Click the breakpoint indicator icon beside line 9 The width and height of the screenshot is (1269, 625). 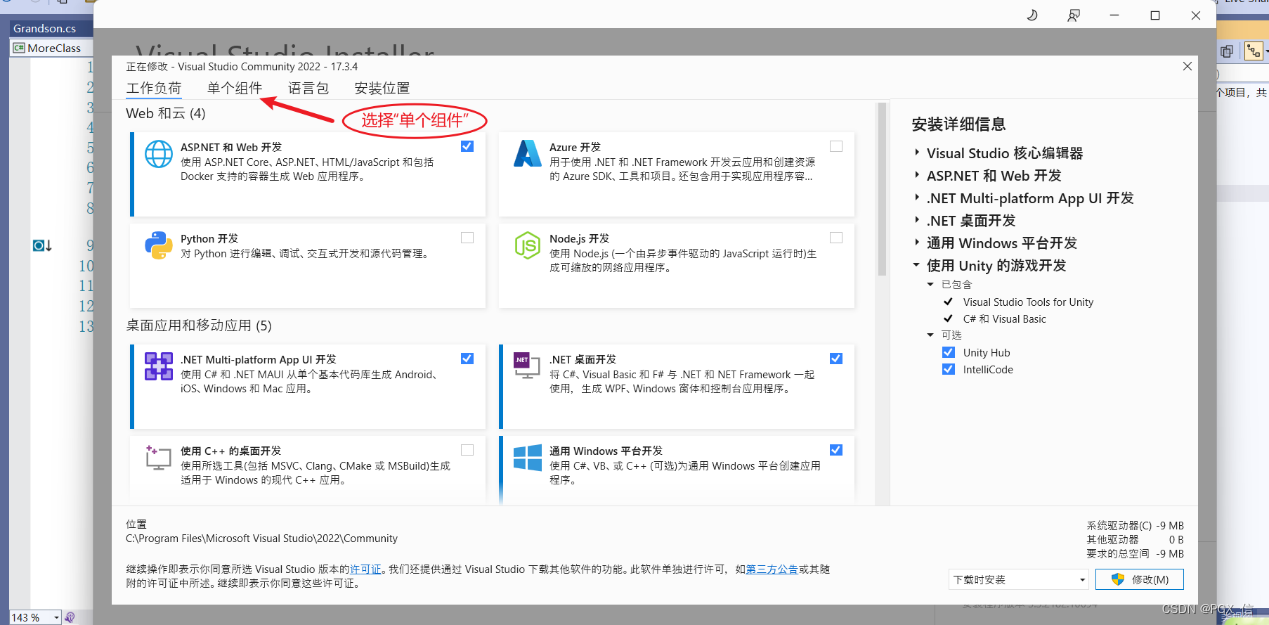pyautogui.click(x=42, y=245)
